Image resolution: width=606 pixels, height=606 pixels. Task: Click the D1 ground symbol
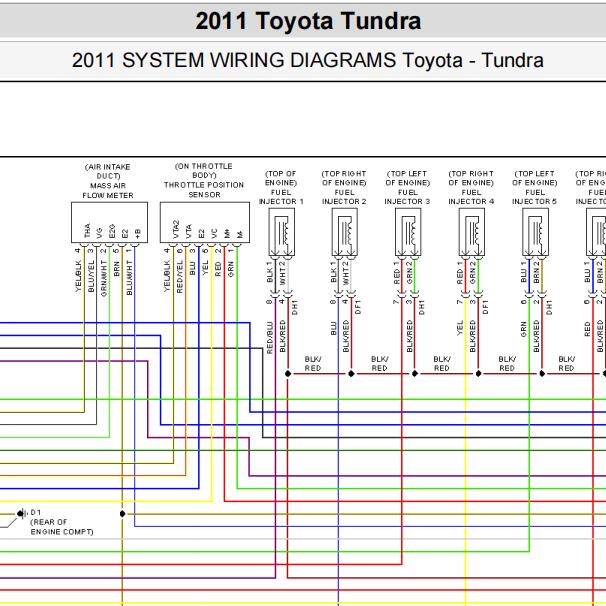pyautogui.click(x=22, y=514)
